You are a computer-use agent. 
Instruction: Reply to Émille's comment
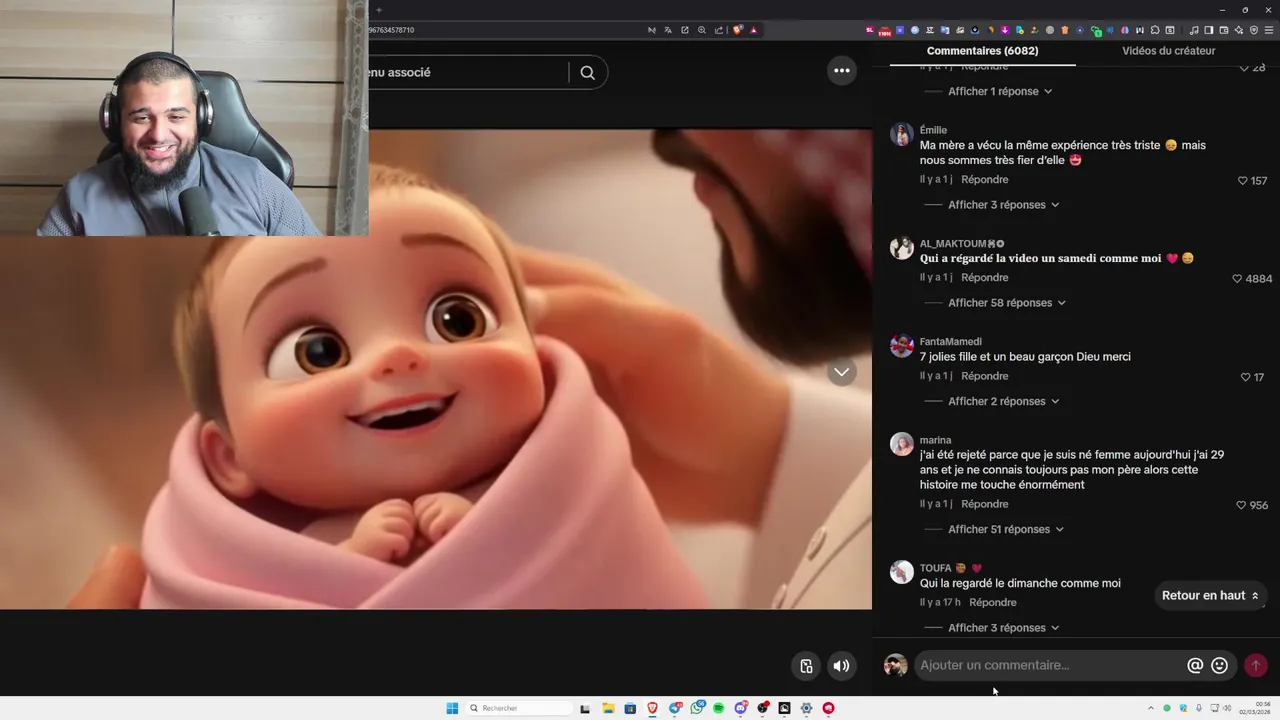pos(985,180)
